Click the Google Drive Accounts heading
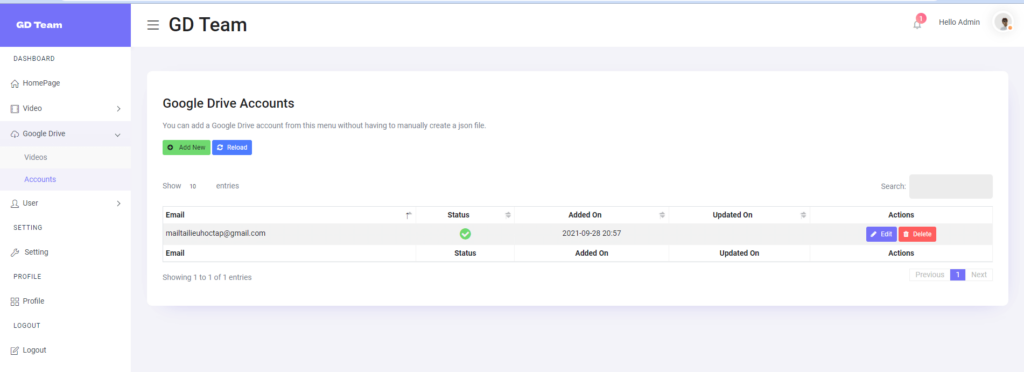This screenshot has height=372, width=1024. click(x=228, y=103)
